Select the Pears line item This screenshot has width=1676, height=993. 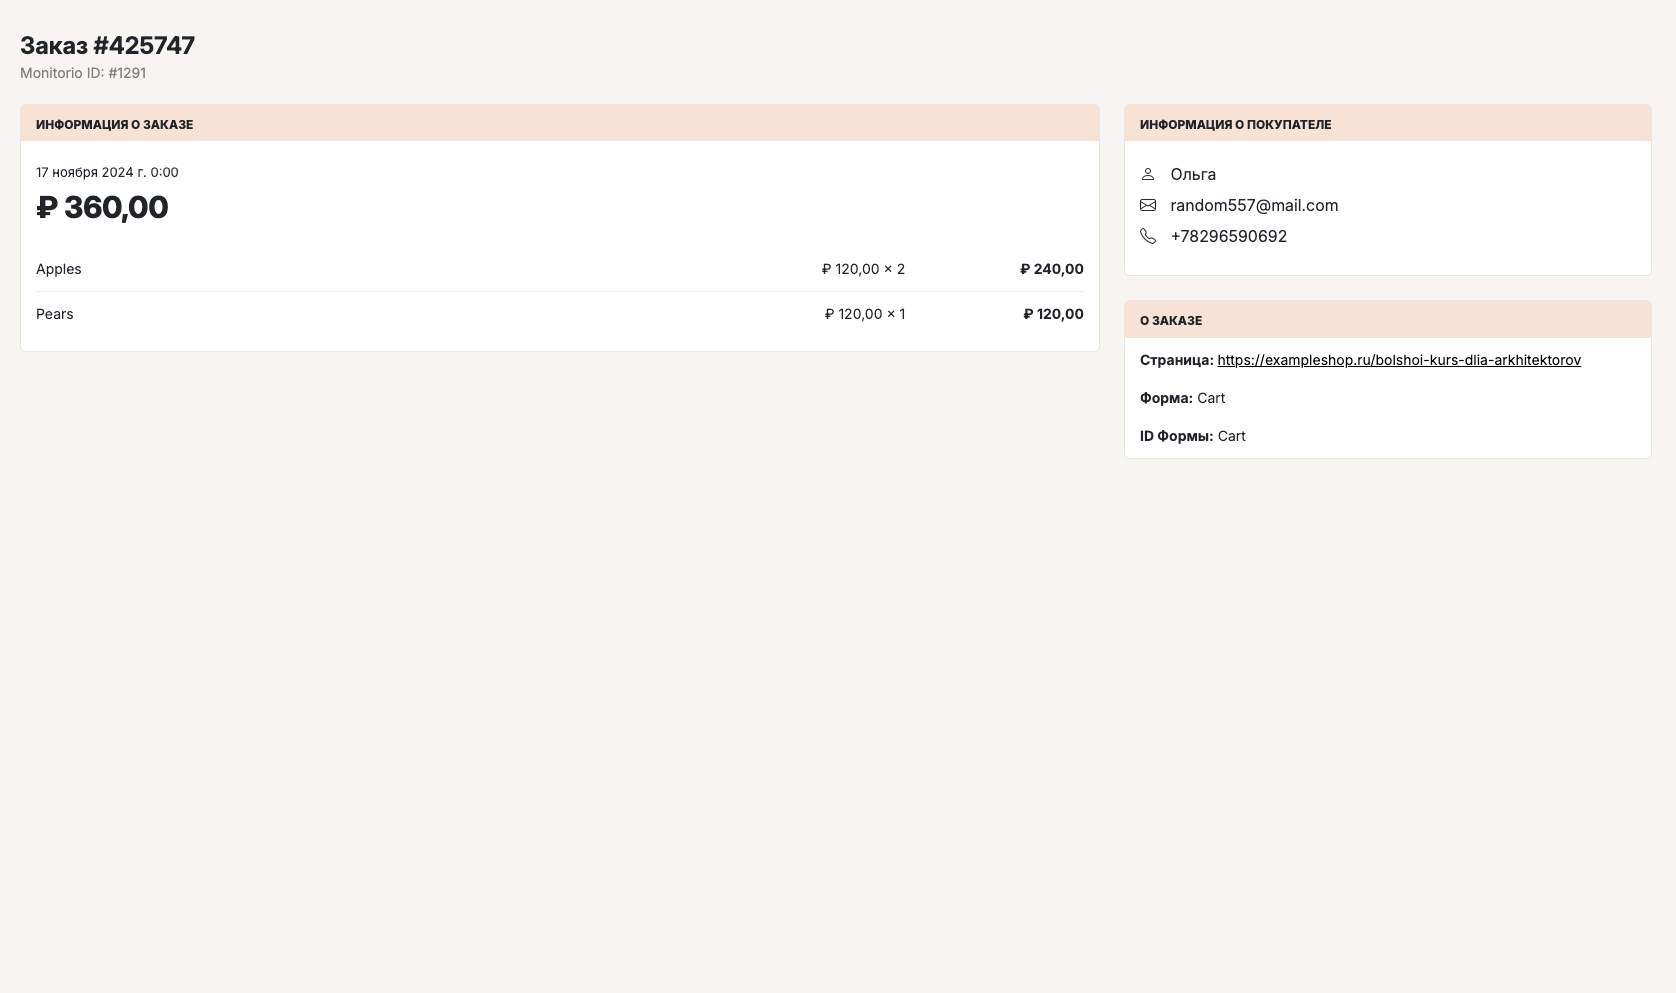(55, 314)
